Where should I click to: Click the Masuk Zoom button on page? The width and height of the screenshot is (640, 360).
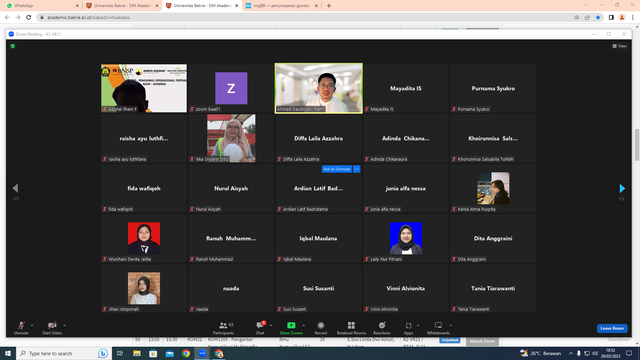[482, 341]
